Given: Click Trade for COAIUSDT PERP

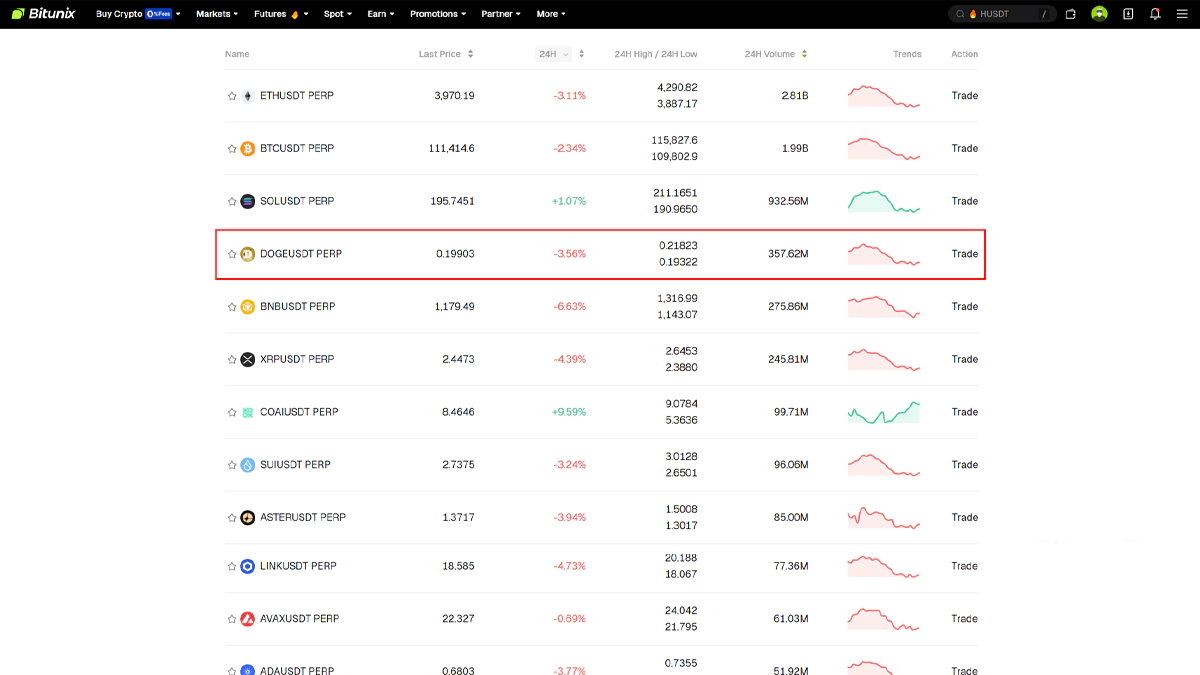Looking at the screenshot, I should pos(964,412).
